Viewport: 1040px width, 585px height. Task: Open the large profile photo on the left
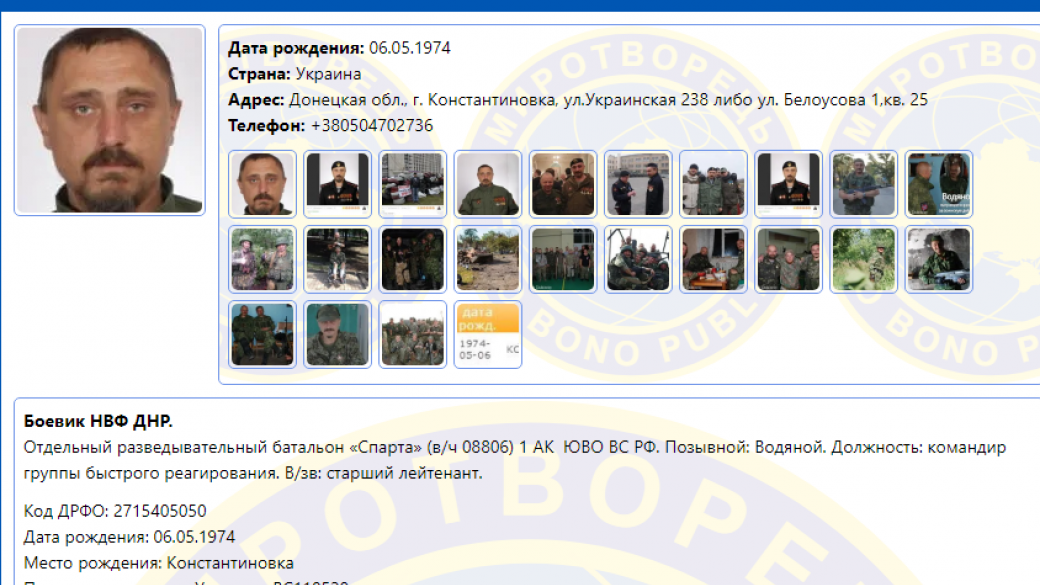click(x=109, y=120)
